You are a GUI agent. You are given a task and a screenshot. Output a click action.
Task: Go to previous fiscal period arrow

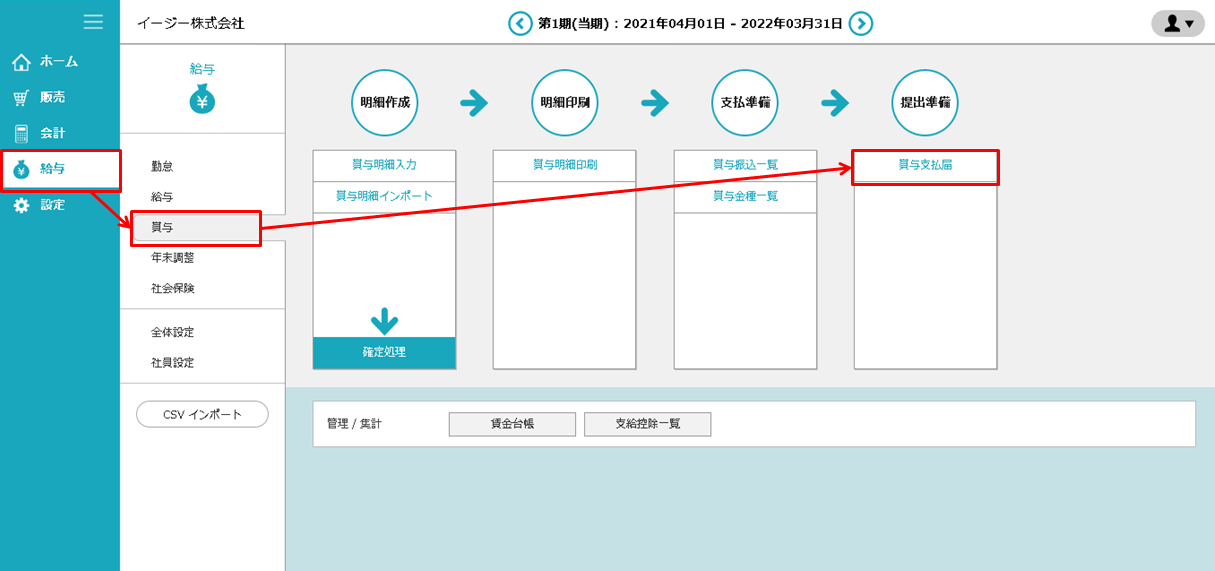pos(520,23)
